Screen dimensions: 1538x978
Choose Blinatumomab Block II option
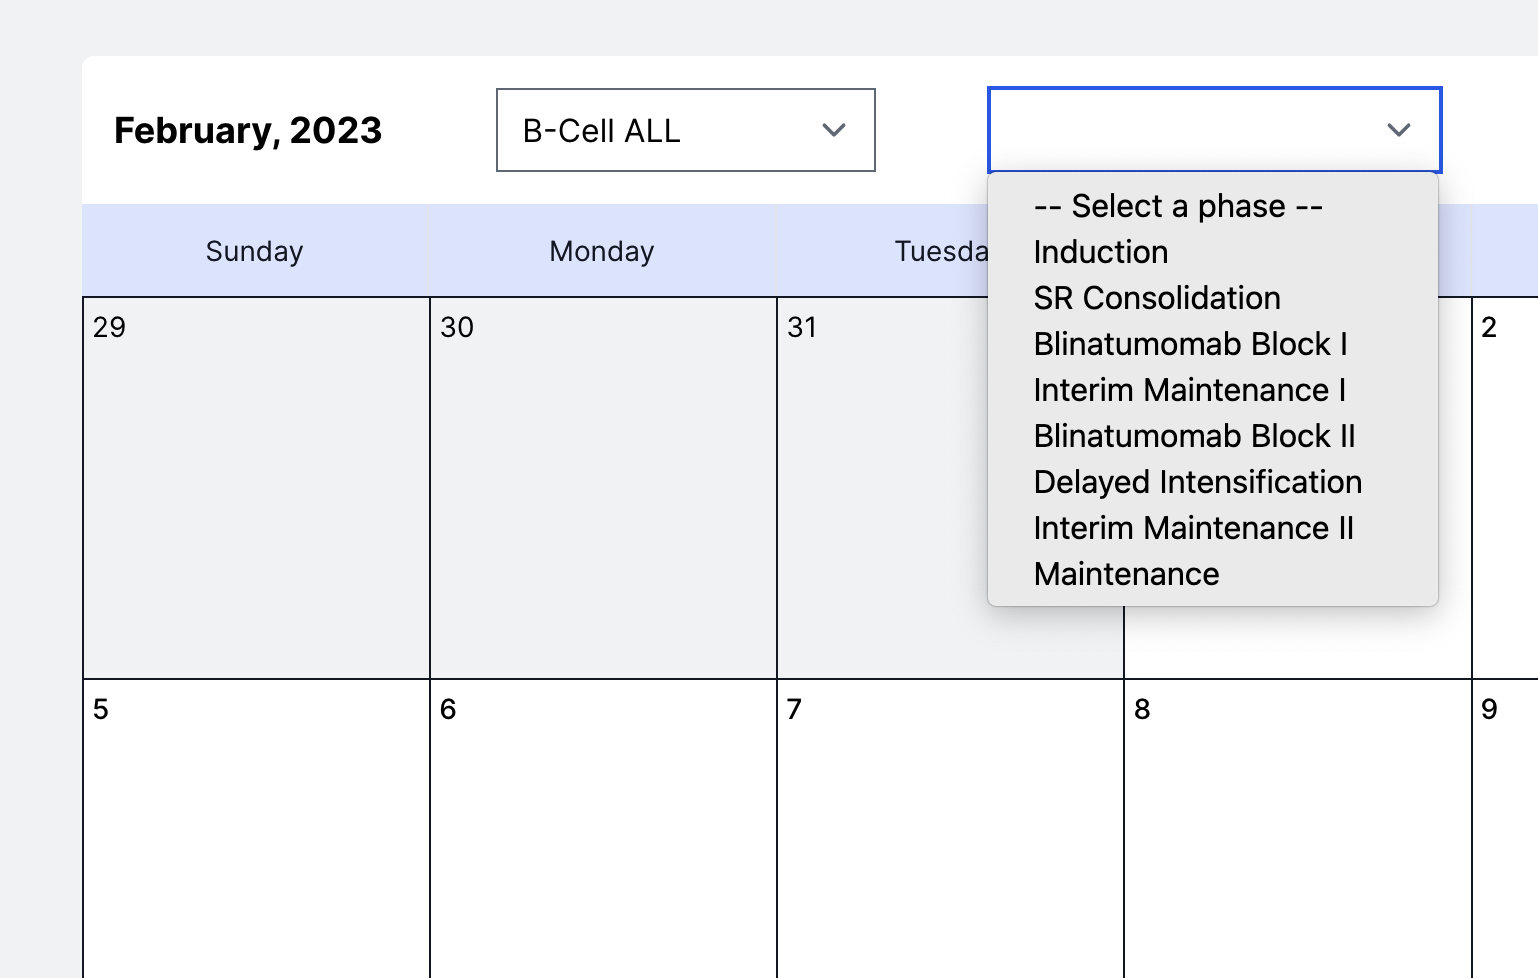[1194, 436]
